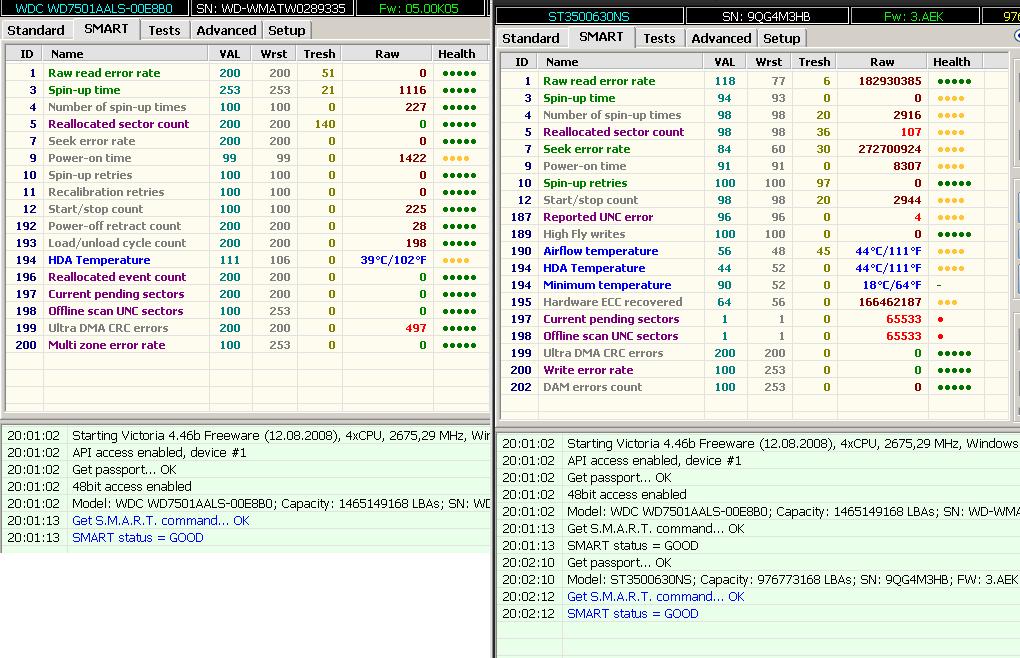Click Tresh column header in ST3500630NS table
This screenshot has height=658, width=1020.
(x=814, y=62)
